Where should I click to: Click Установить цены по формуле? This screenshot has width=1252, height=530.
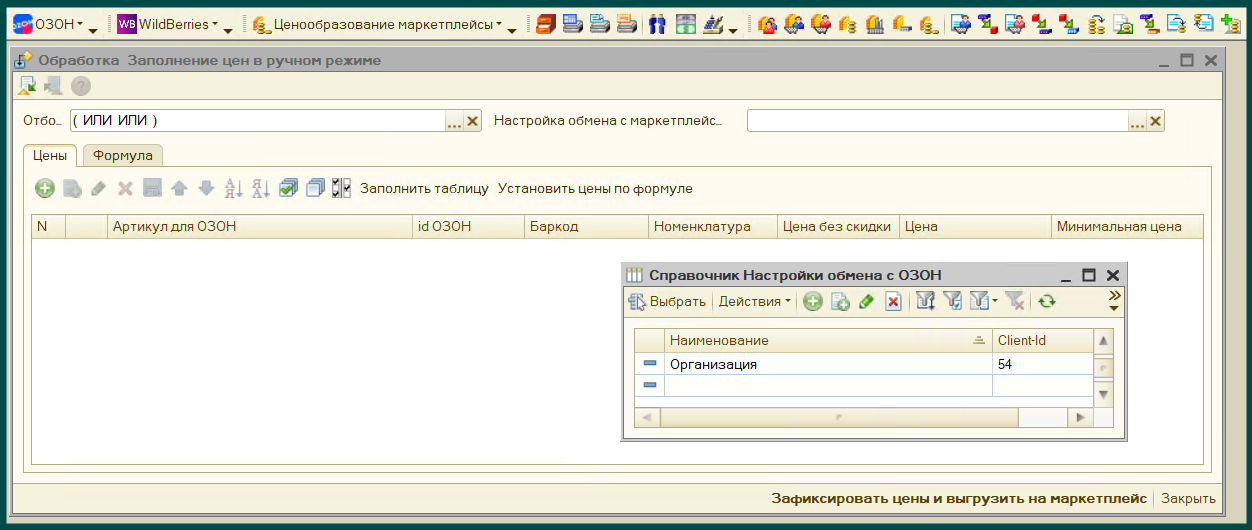[x=595, y=188]
